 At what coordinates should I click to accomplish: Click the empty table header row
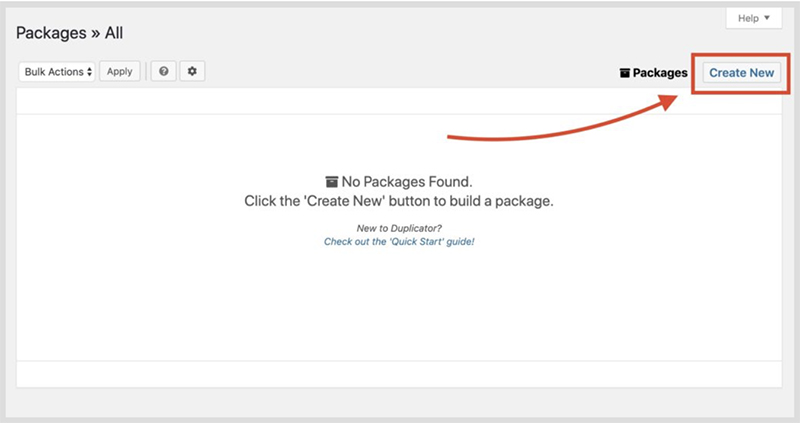point(399,101)
